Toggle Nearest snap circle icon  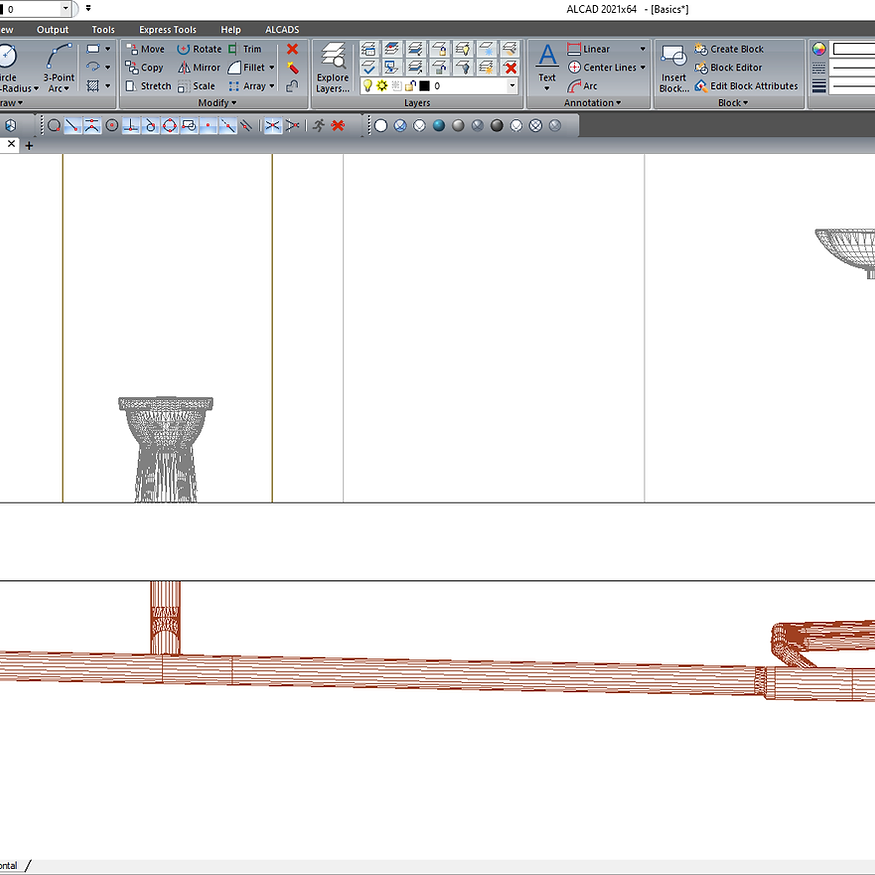(x=54, y=126)
